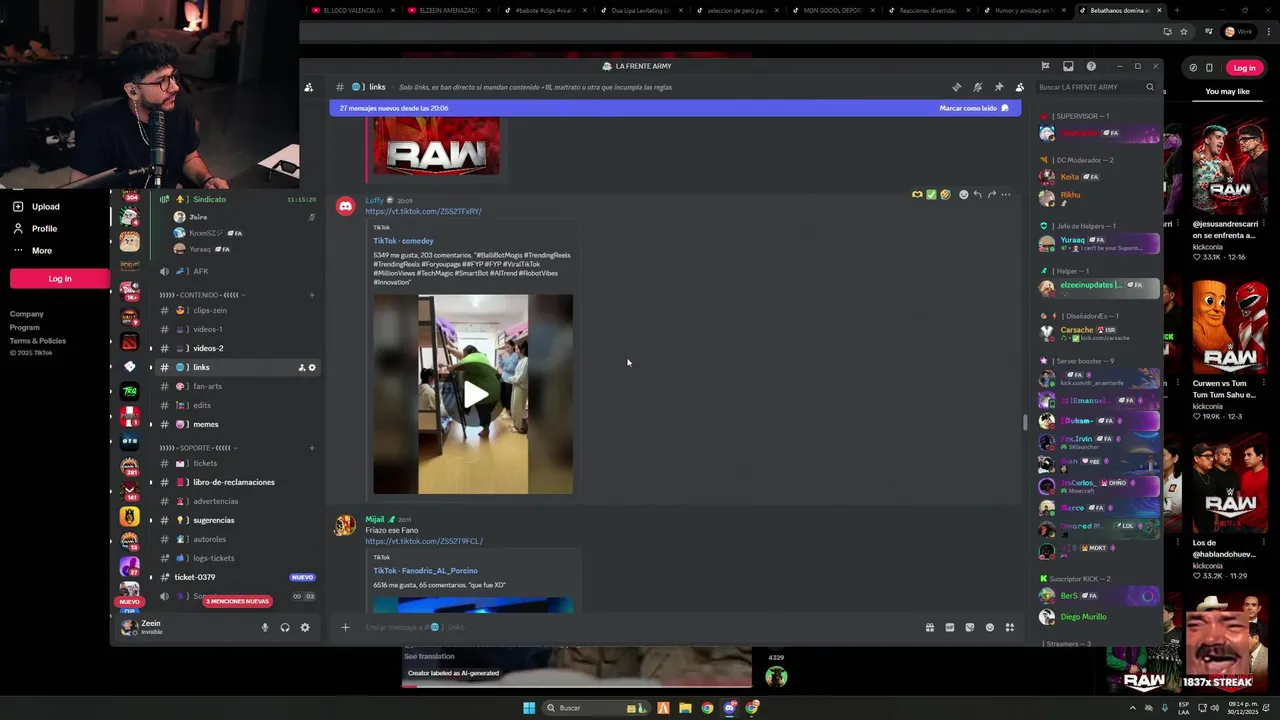Open user settings gear in user panel
Screen dimensions: 1280x720
coord(305,627)
